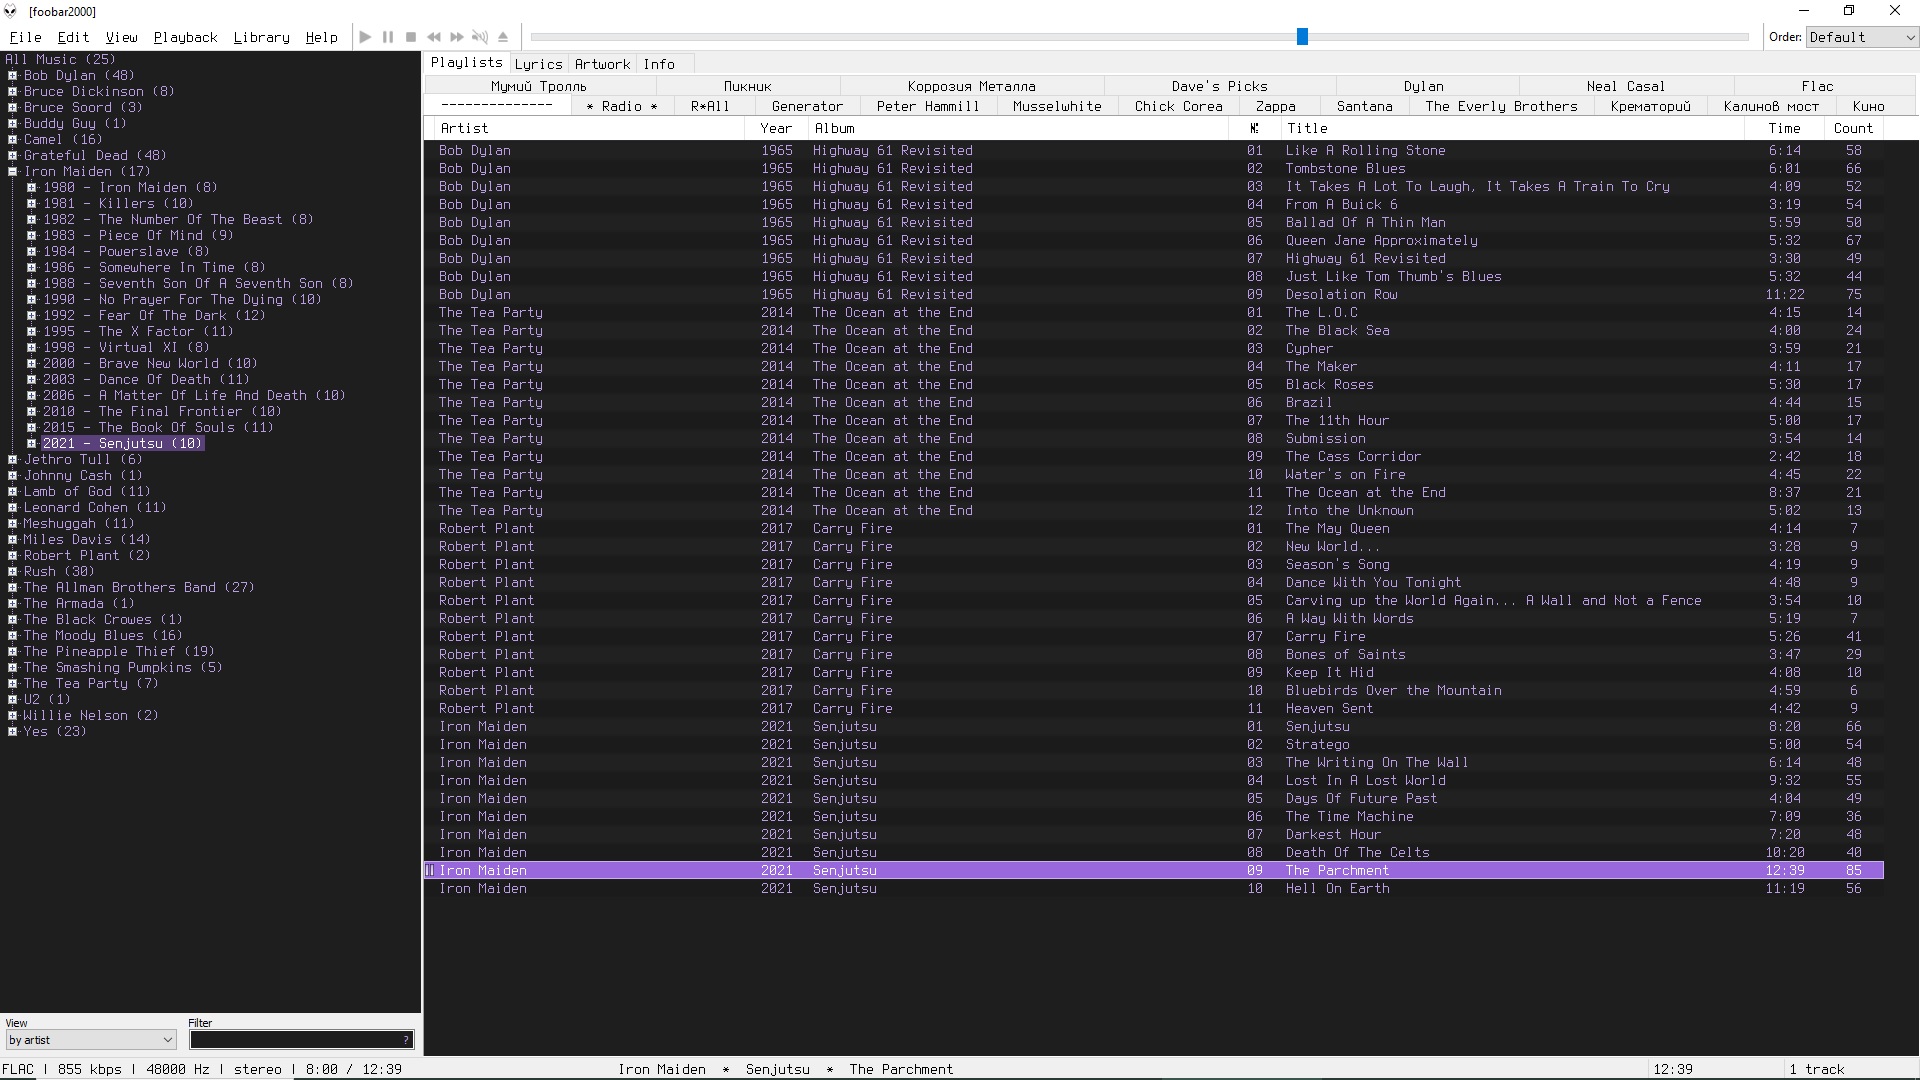Sort by the Count column header
Image resolution: width=1920 pixels, height=1080 pixels.
point(1852,128)
